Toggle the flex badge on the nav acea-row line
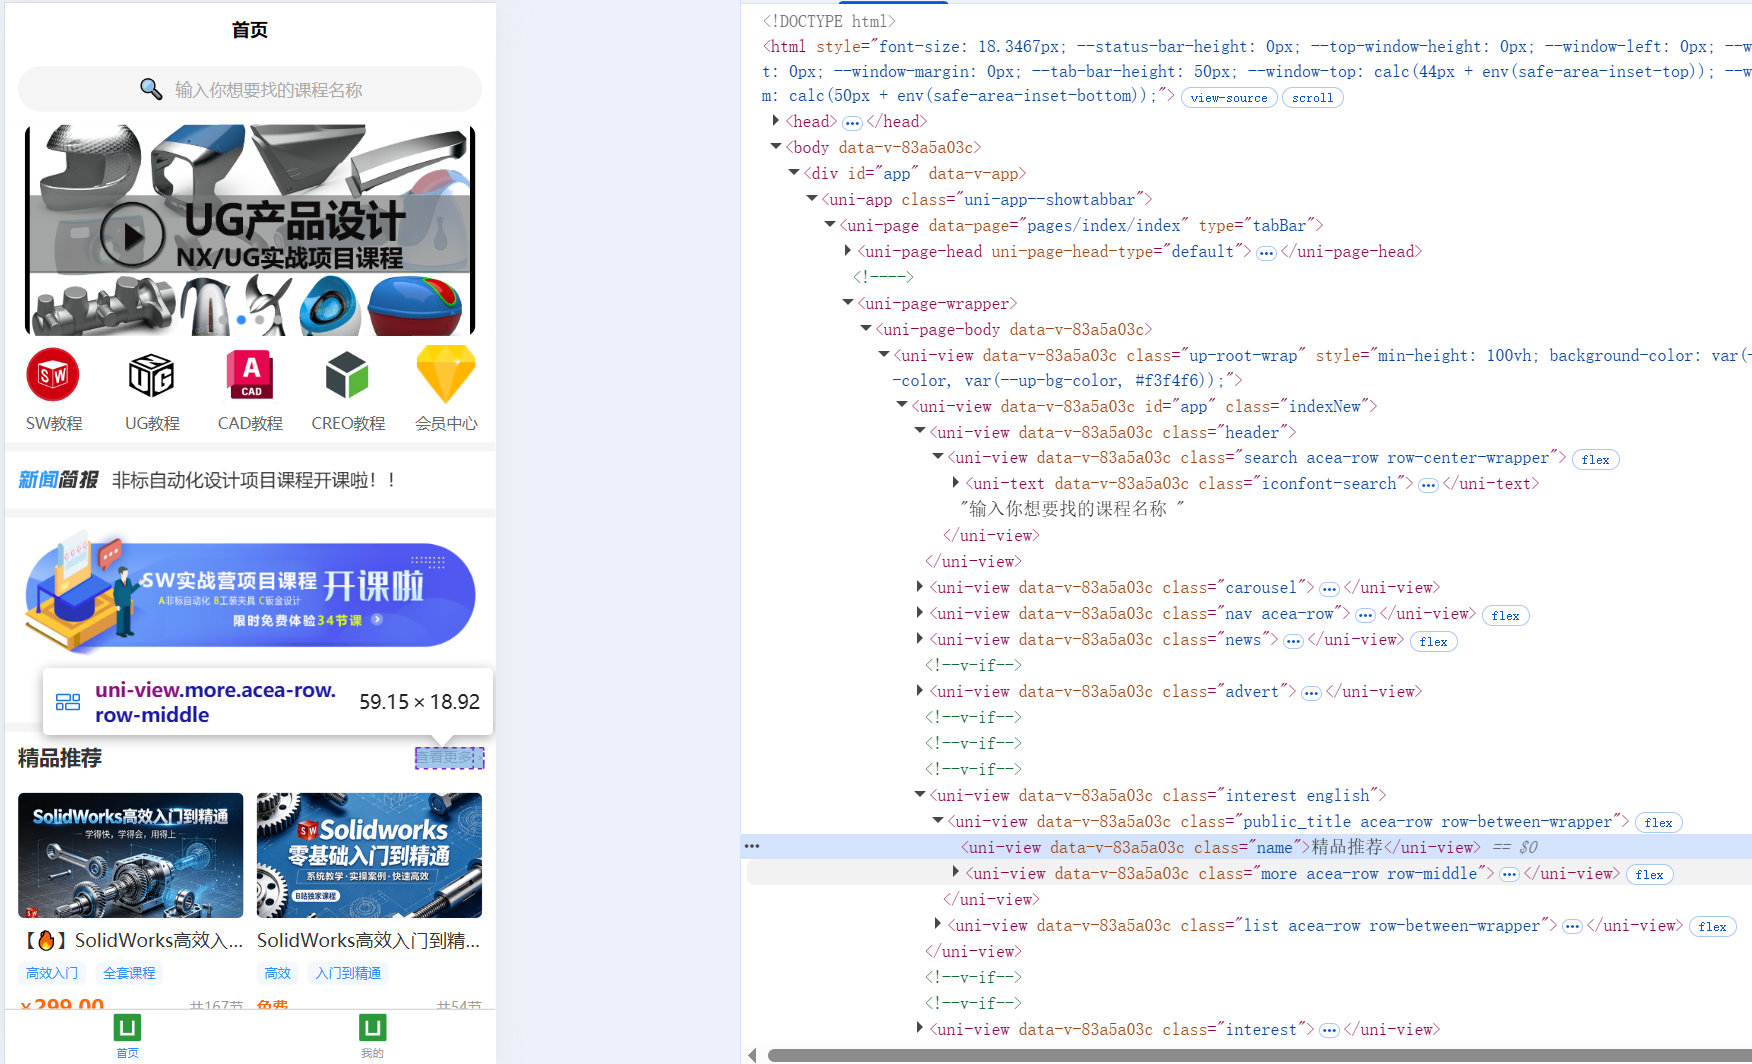Viewport: 1752px width, 1064px height. [1506, 616]
